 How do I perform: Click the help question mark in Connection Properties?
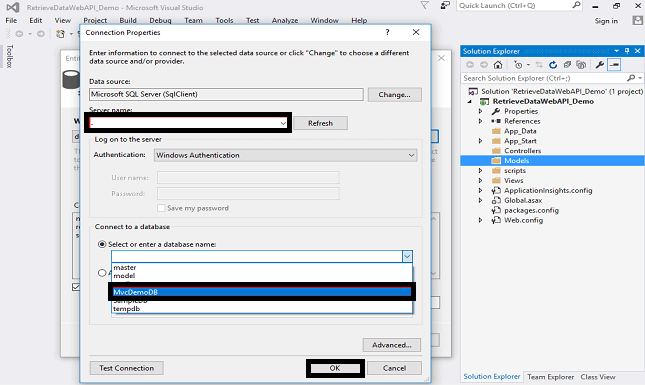(387, 32)
